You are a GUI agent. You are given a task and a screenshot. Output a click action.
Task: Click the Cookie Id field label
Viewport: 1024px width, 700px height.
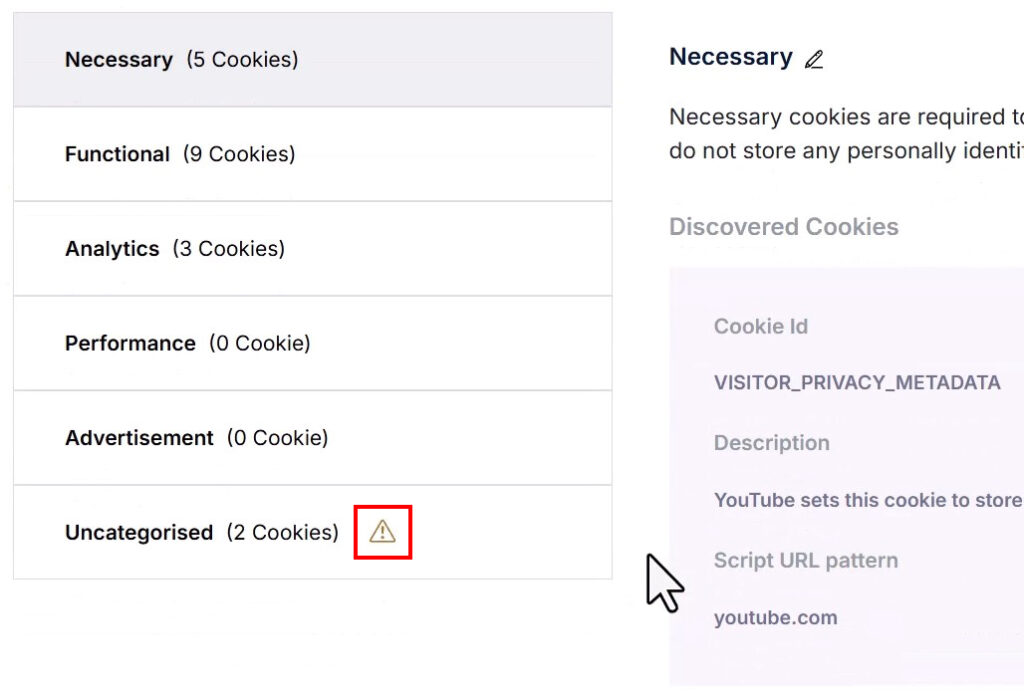(760, 327)
